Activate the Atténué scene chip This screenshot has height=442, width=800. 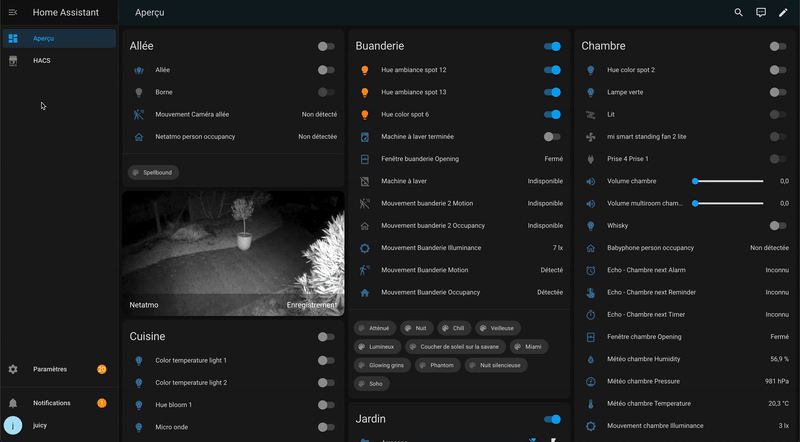point(374,328)
